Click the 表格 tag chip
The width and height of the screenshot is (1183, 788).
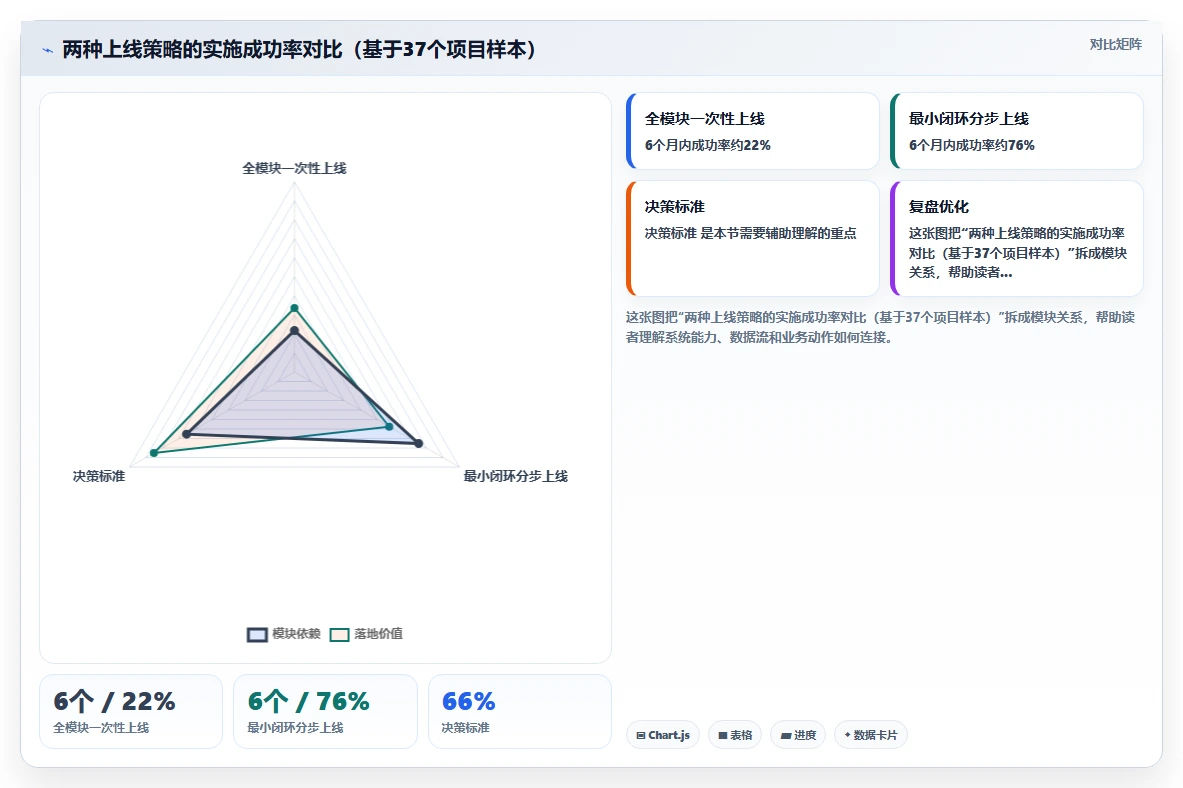click(x=735, y=735)
